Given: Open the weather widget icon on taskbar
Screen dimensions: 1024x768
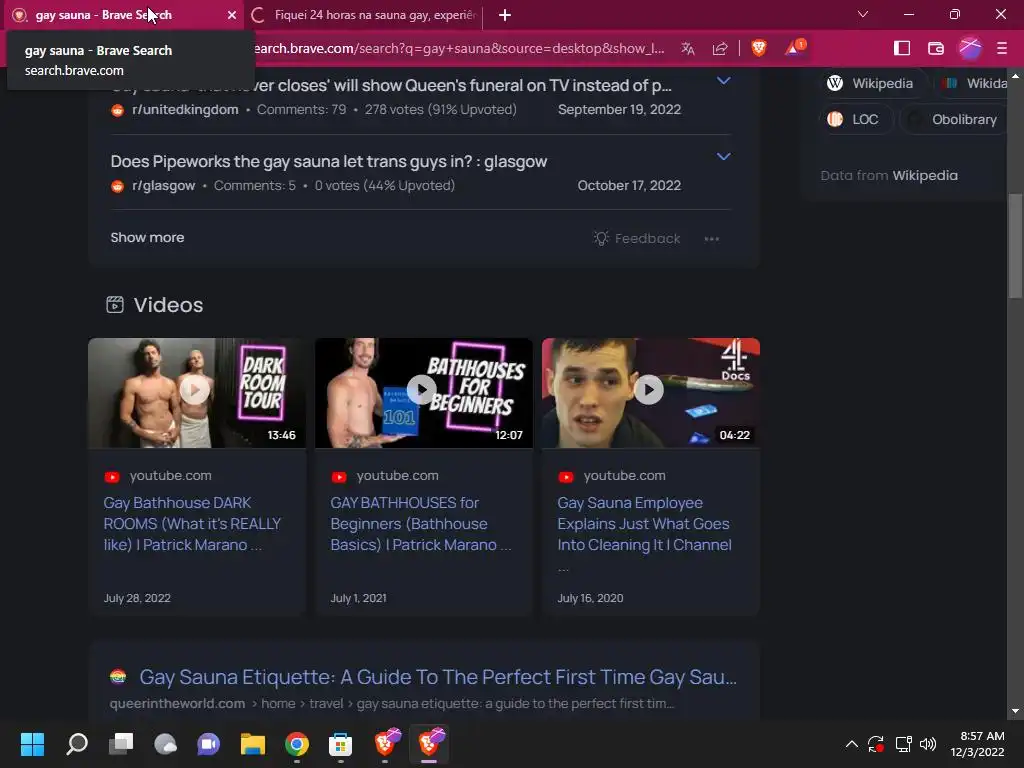Looking at the screenshot, I should 165,744.
